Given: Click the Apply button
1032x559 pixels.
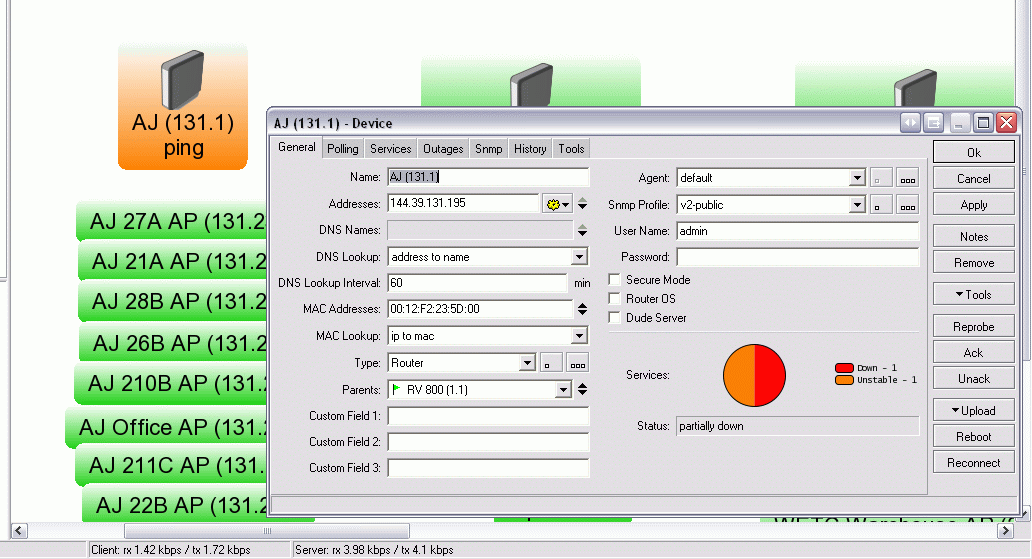Looking at the screenshot, I should [973, 205].
